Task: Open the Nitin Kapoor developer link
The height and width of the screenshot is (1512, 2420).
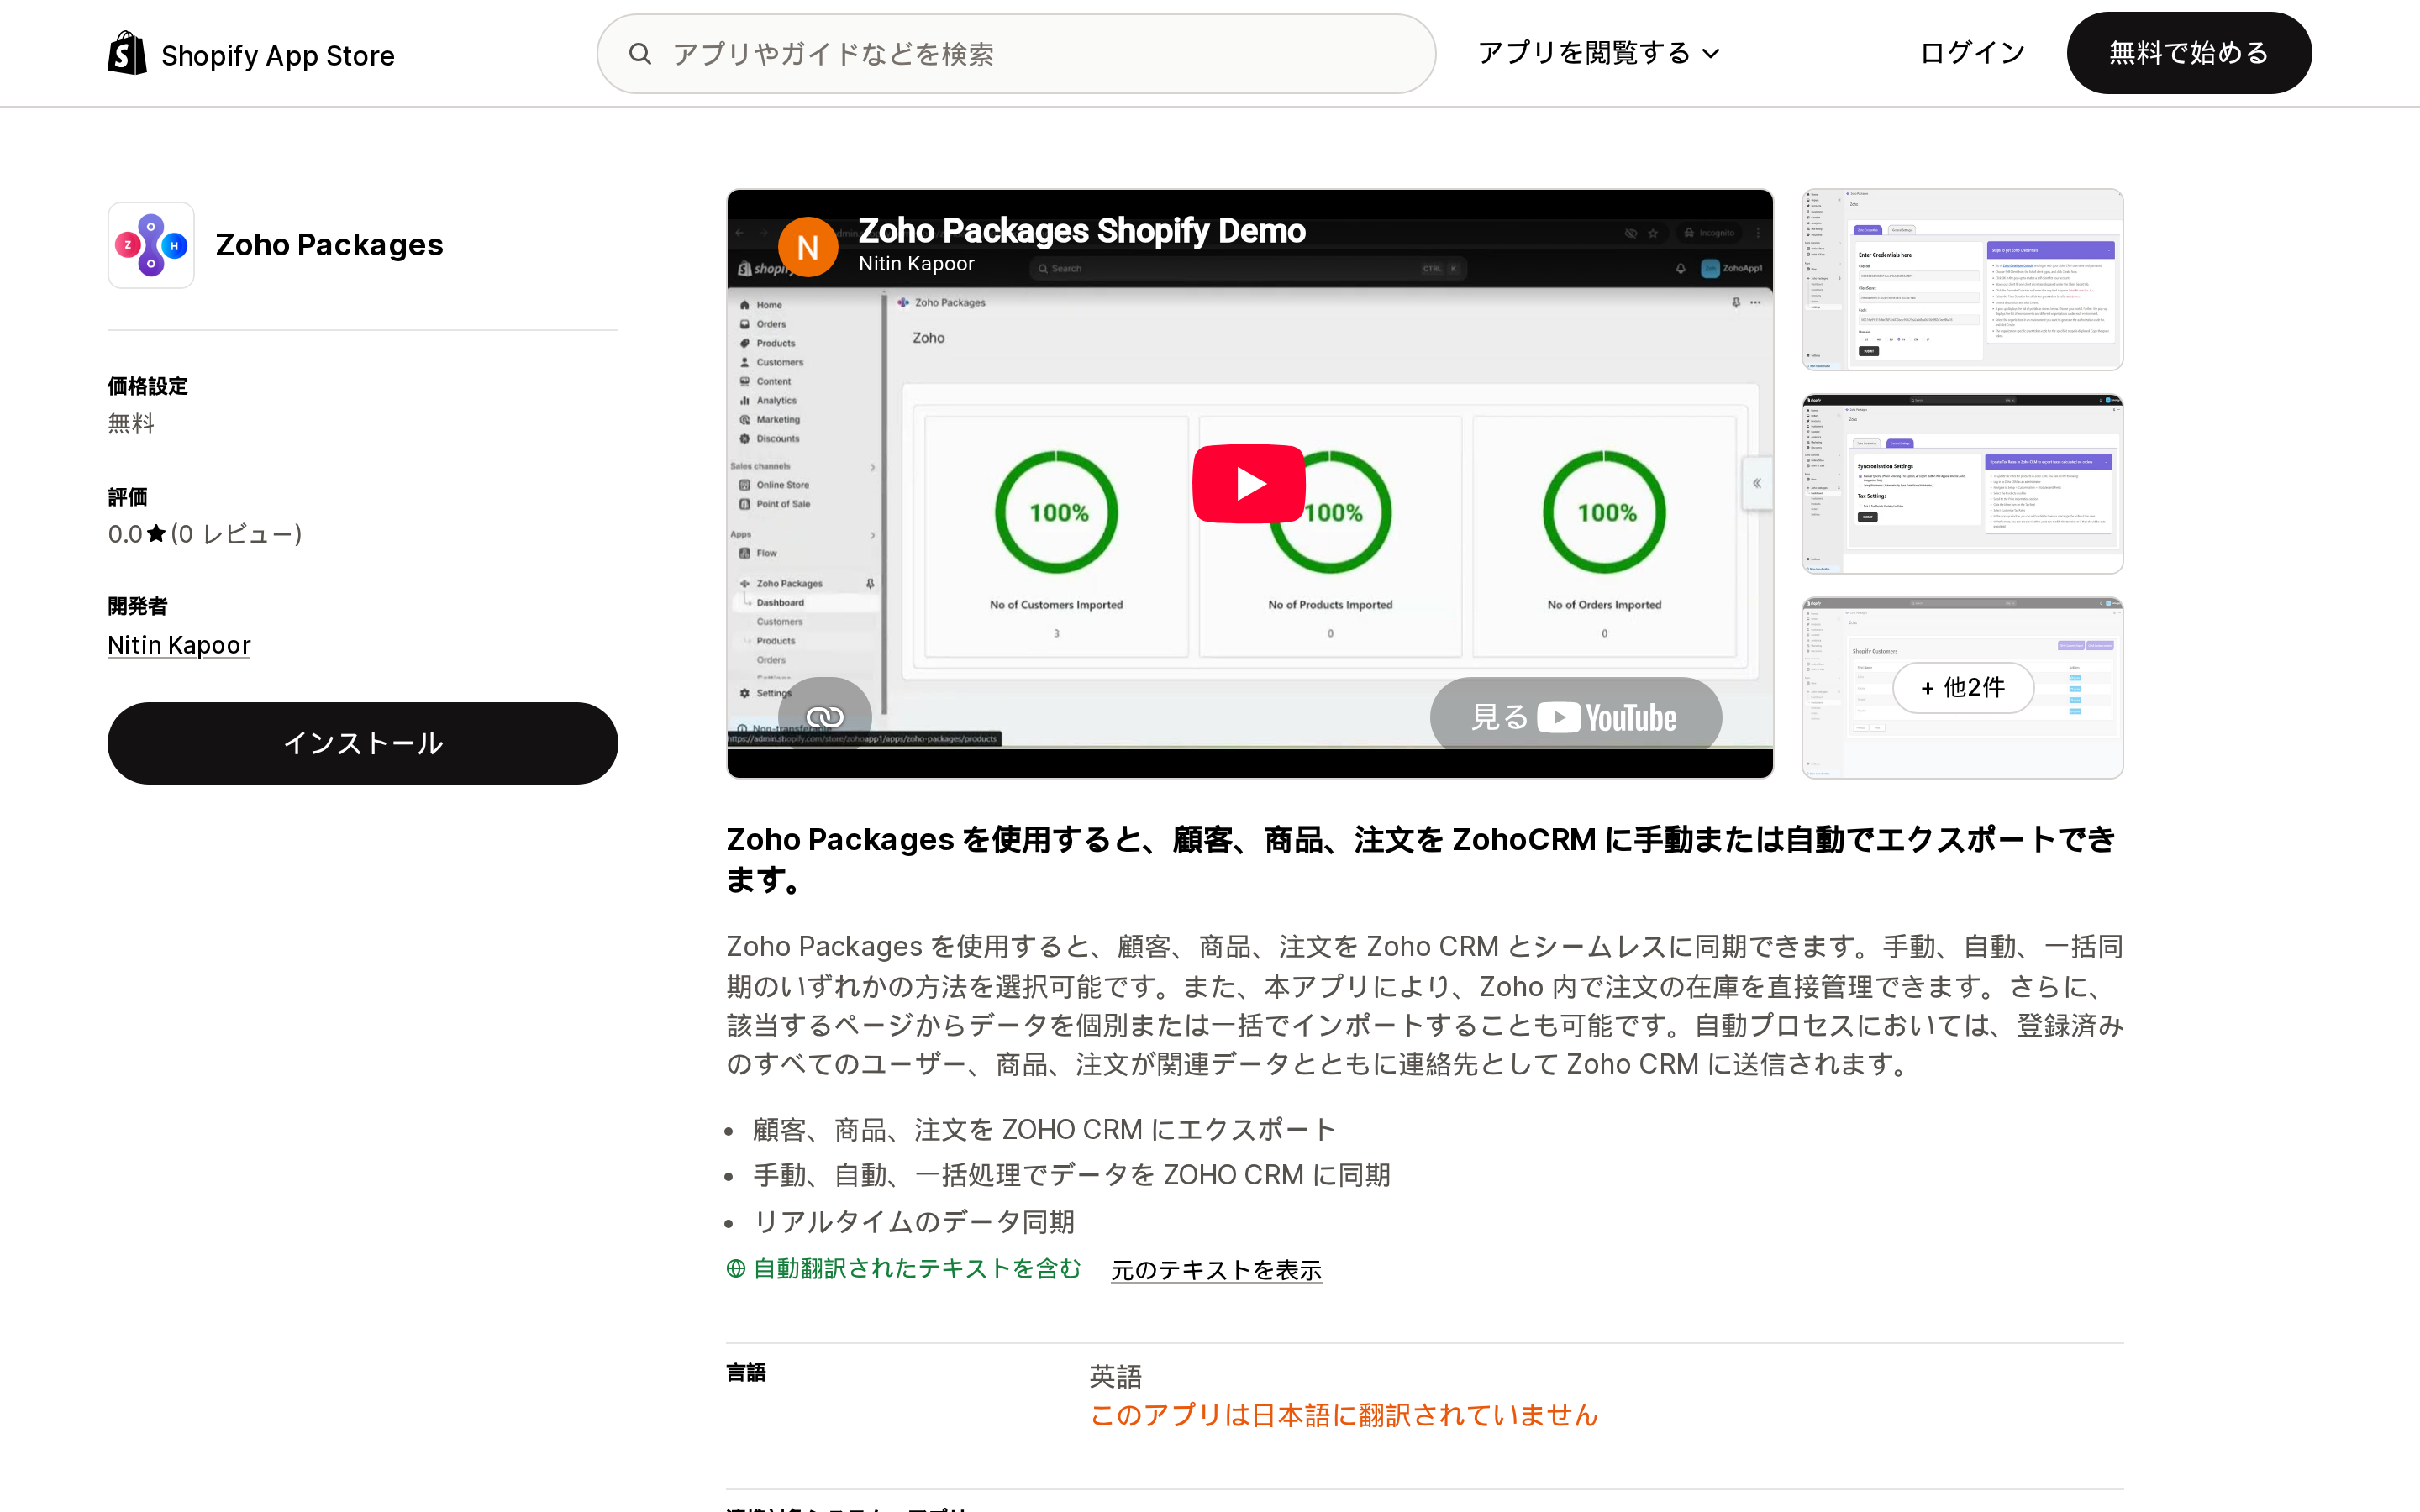Action: click(179, 645)
